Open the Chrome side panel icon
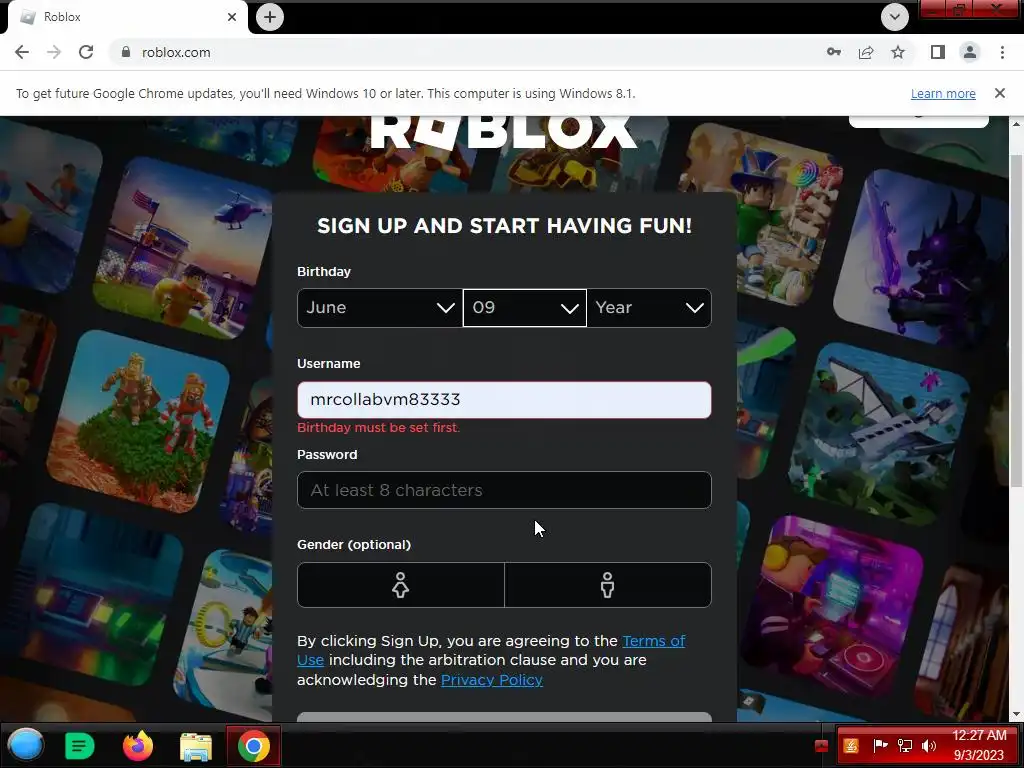Image resolution: width=1024 pixels, height=768 pixels. (938, 52)
